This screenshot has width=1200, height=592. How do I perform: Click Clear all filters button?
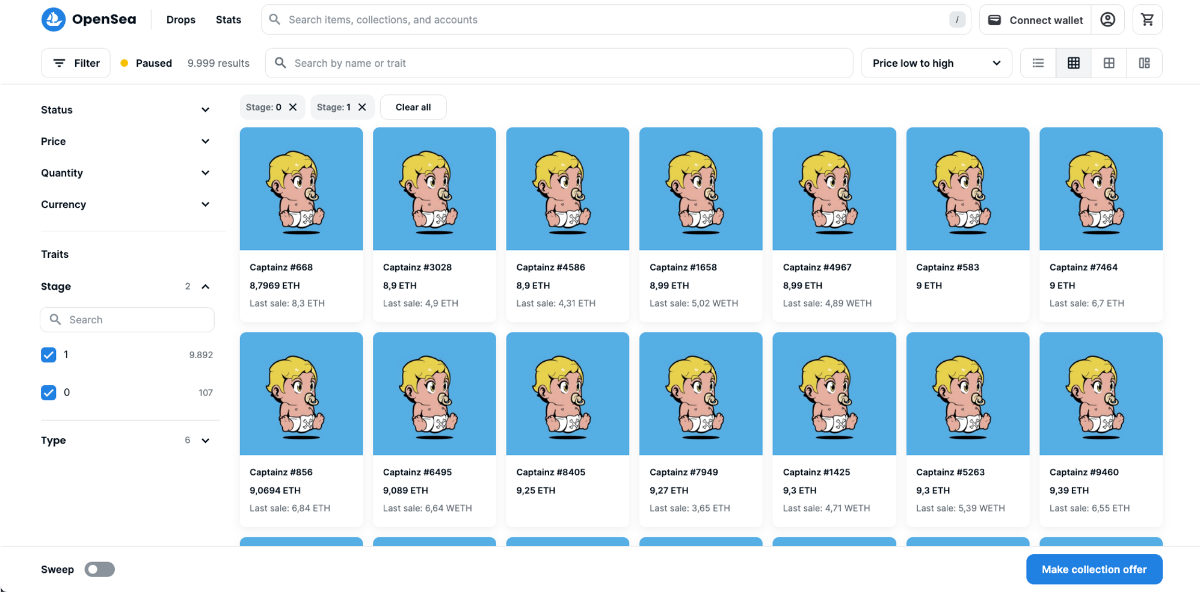[x=413, y=107]
